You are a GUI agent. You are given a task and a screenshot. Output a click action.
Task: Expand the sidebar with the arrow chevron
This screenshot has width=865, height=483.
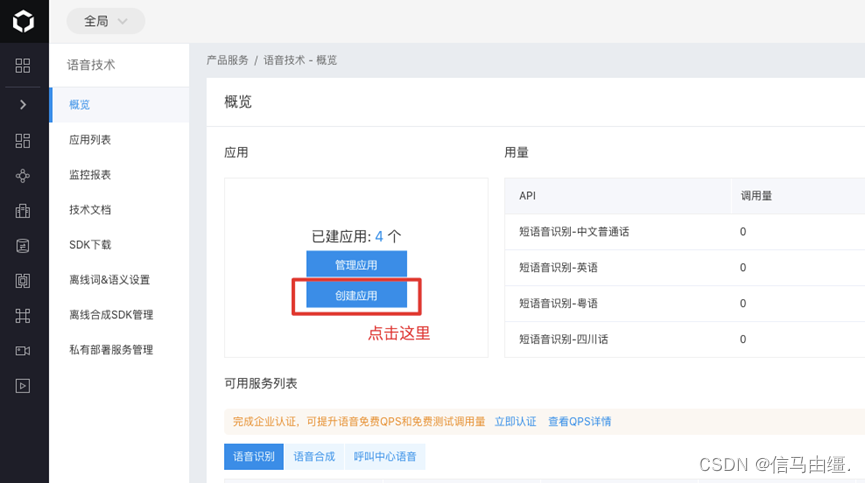point(23,104)
